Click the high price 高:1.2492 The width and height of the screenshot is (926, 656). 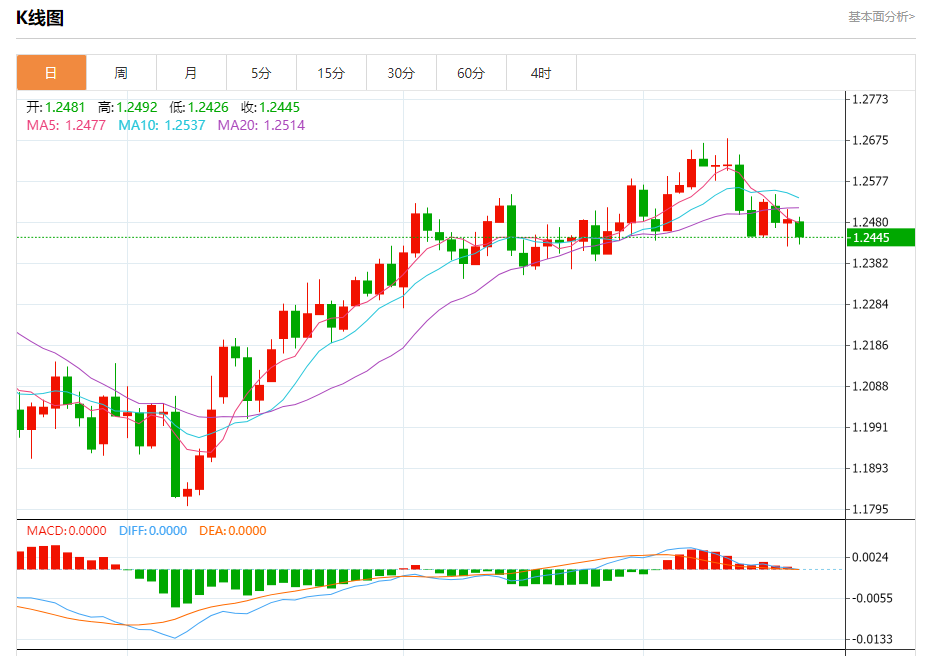pos(128,107)
